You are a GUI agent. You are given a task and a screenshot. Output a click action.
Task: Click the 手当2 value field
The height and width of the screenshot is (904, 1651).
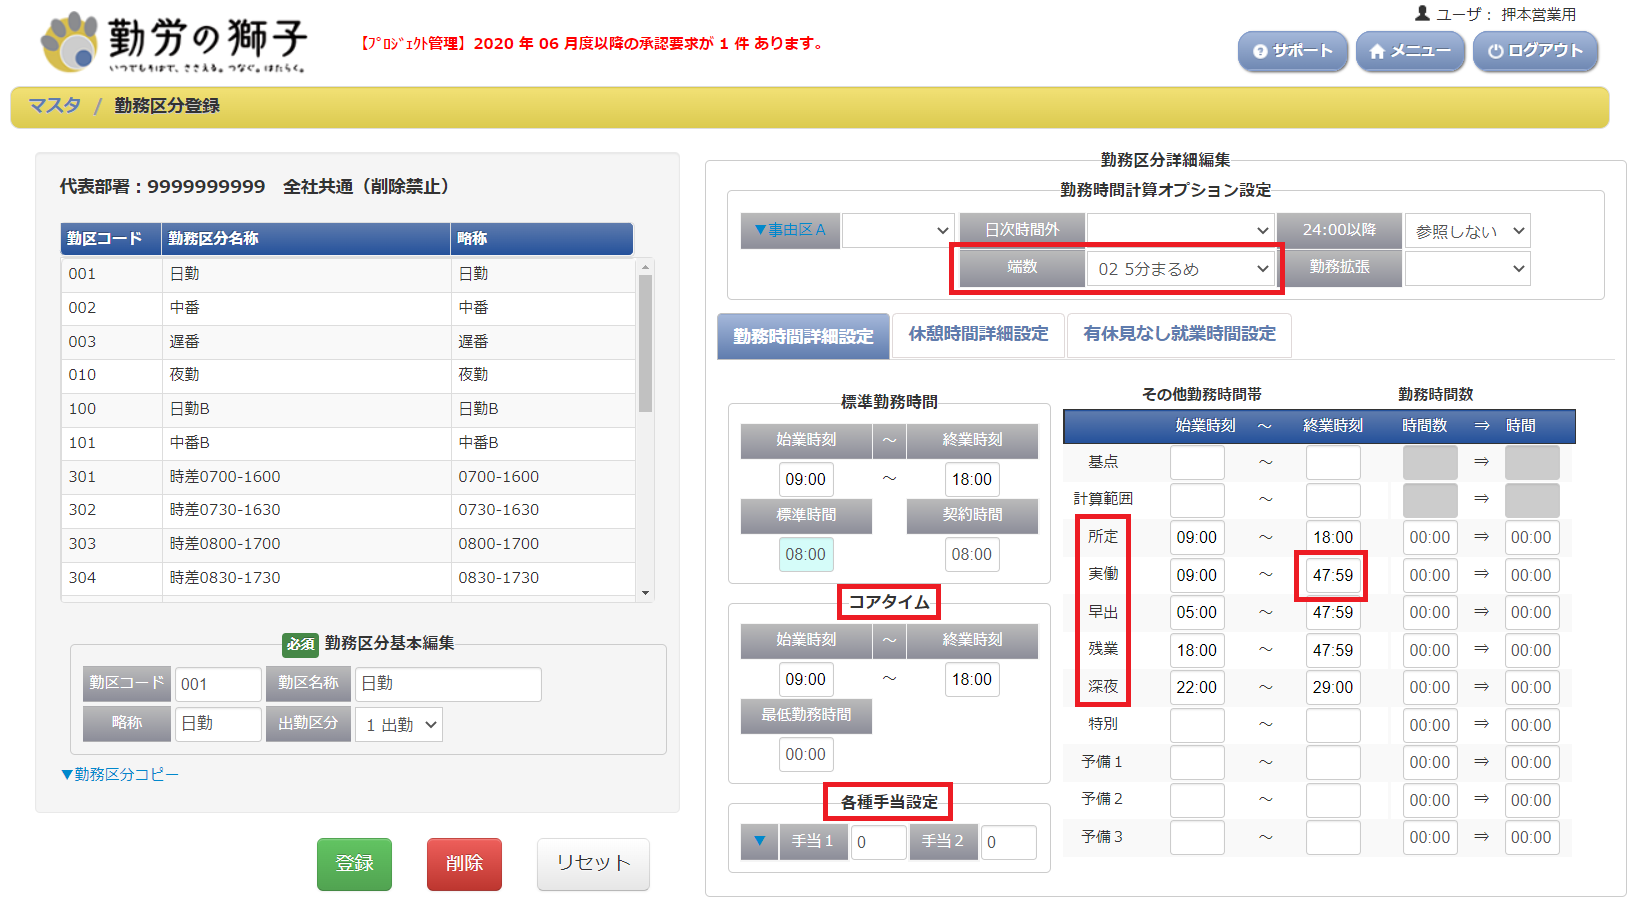(1008, 842)
